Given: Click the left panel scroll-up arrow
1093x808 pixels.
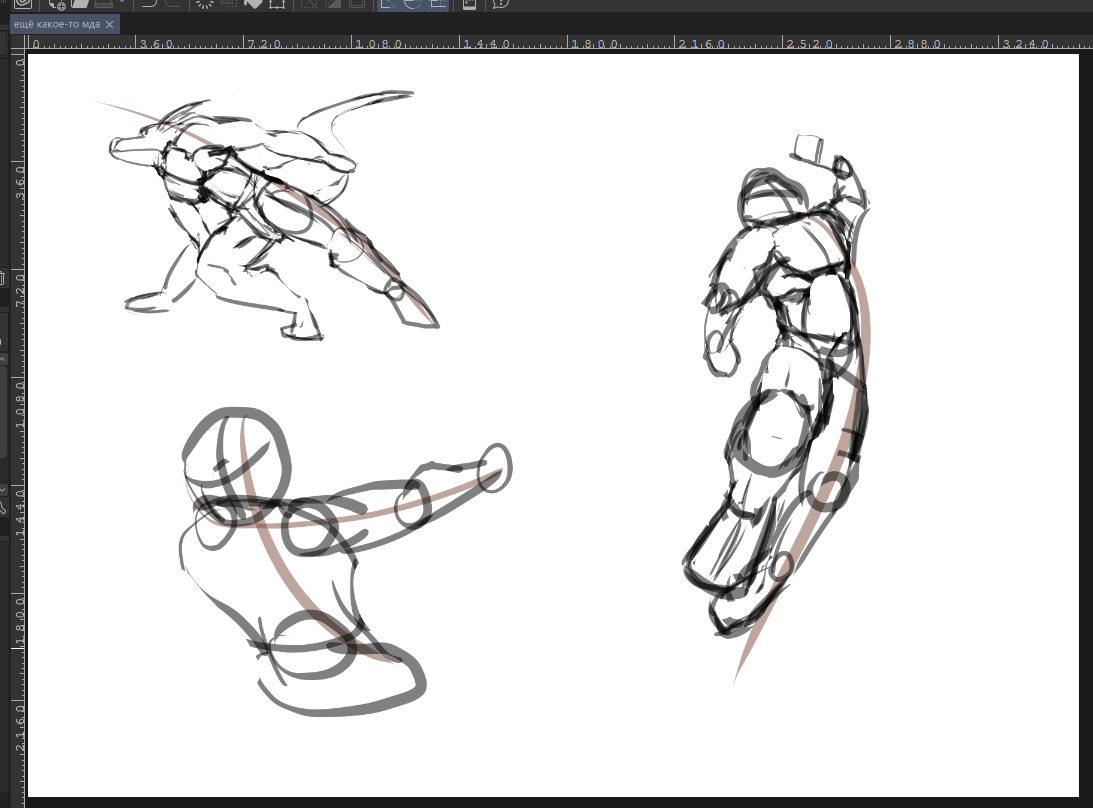Looking at the screenshot, I should coord(3,358).
